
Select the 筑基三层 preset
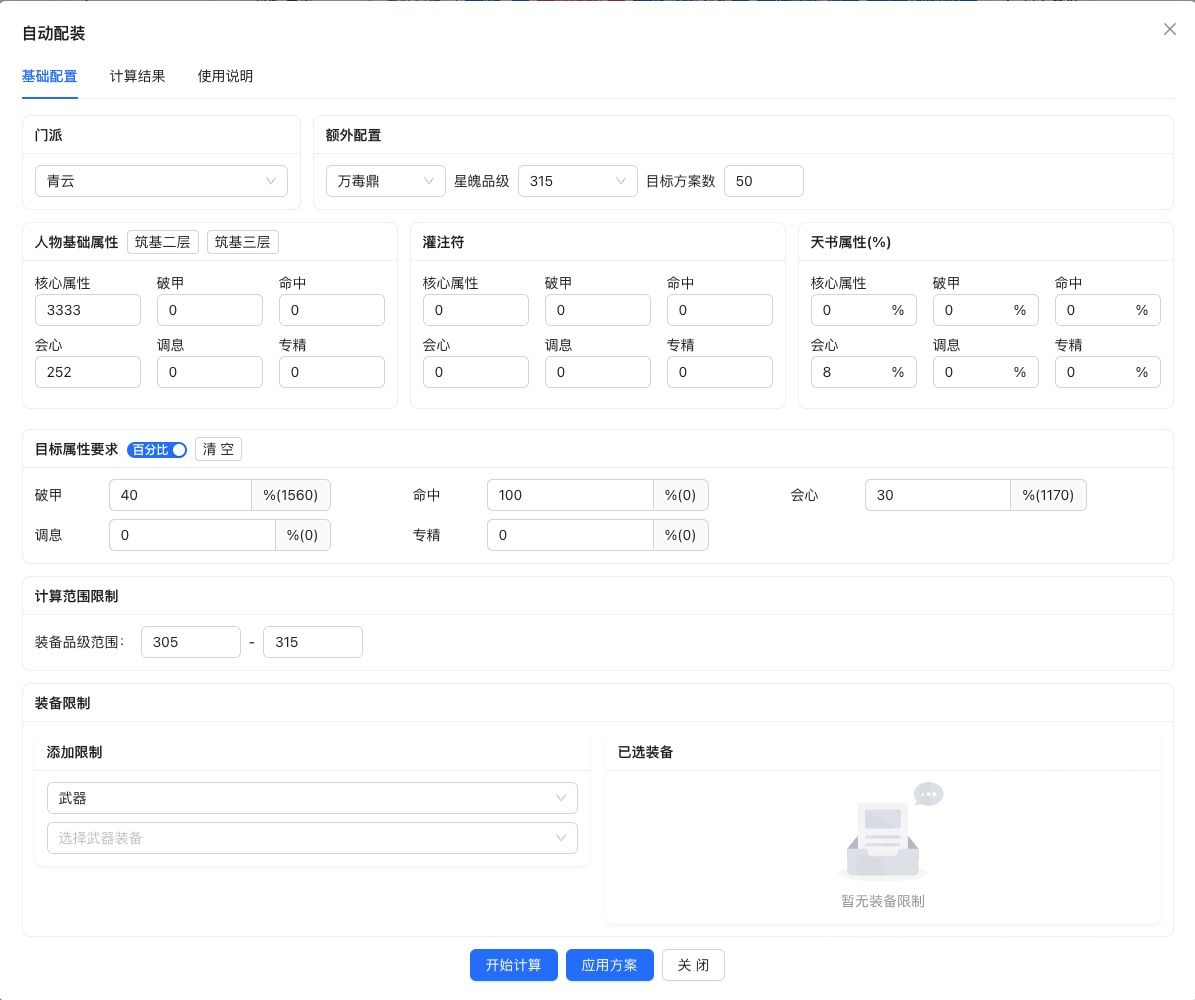242,241
